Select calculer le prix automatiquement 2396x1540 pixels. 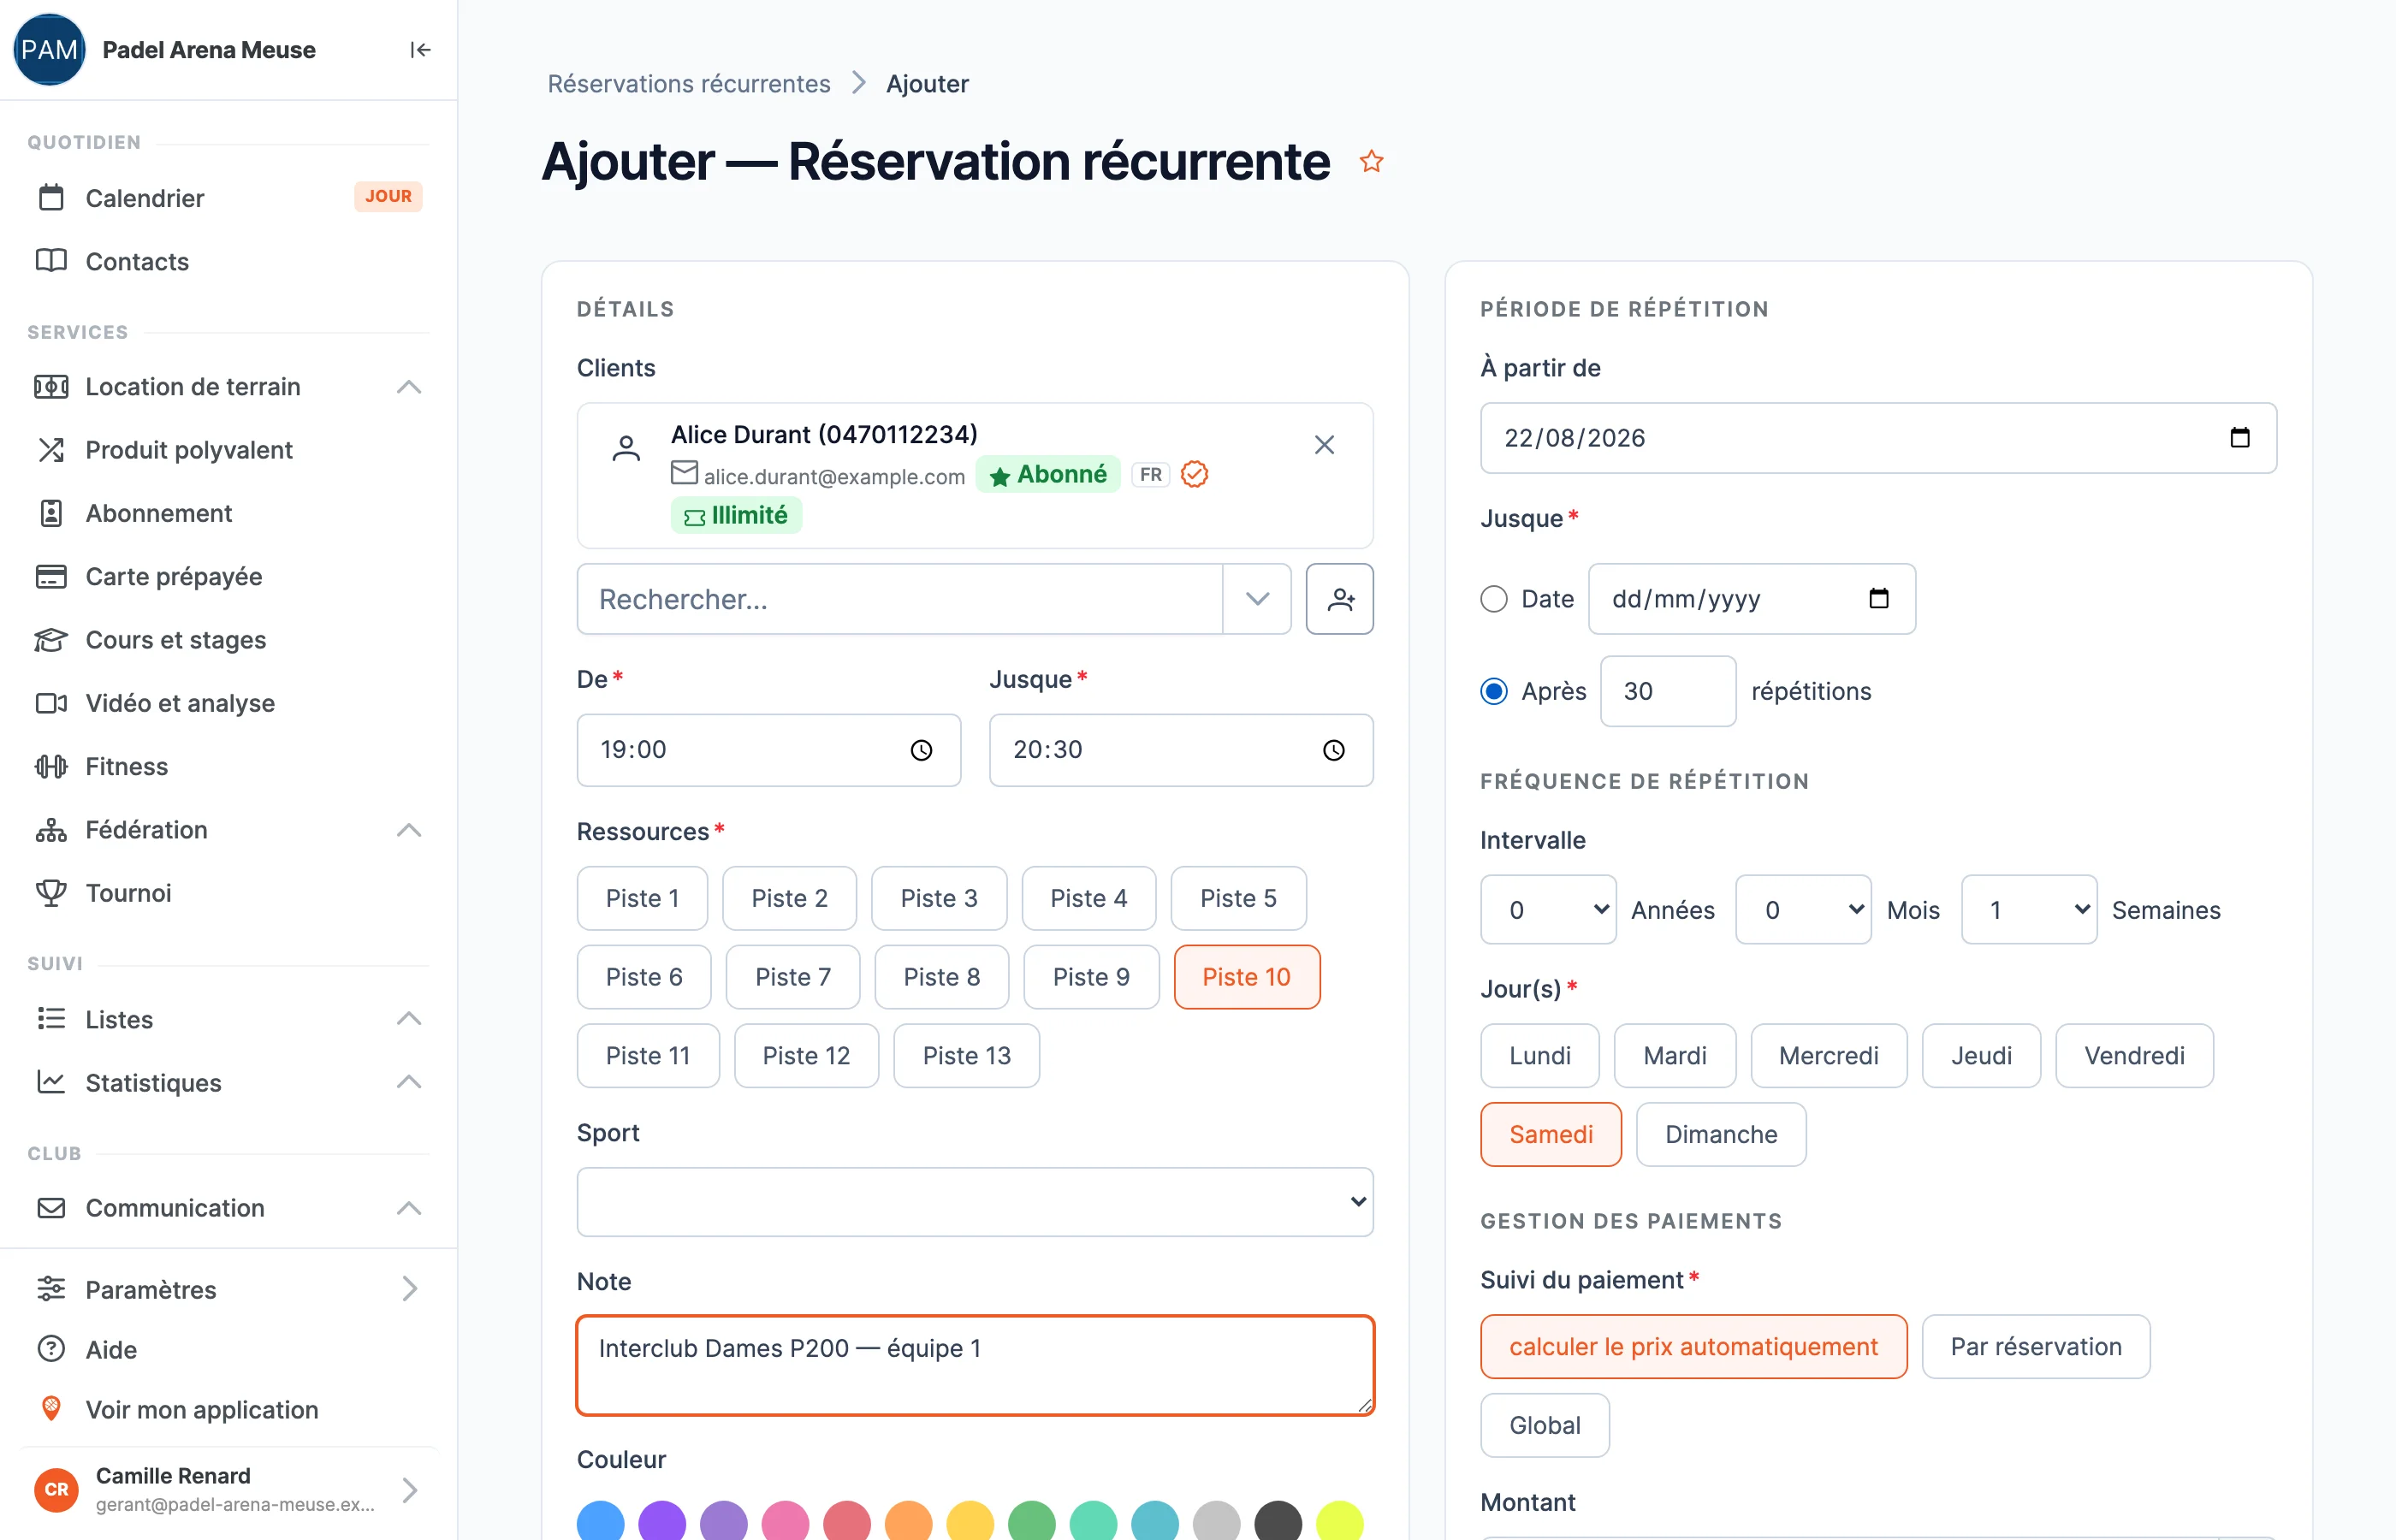pyautogui.click(x=1693, y=1347)
